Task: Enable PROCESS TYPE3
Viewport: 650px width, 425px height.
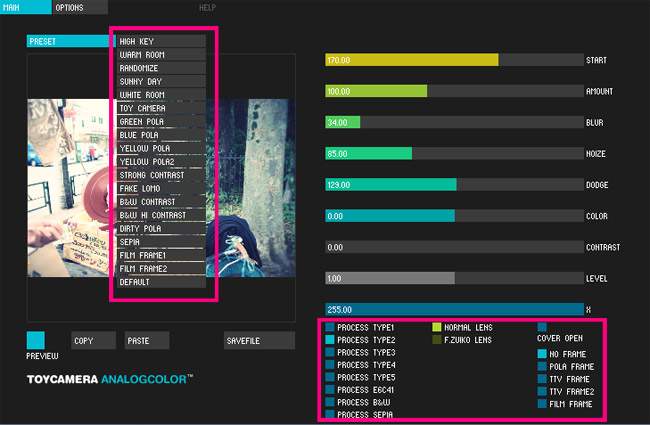Action: pos(330,352)
